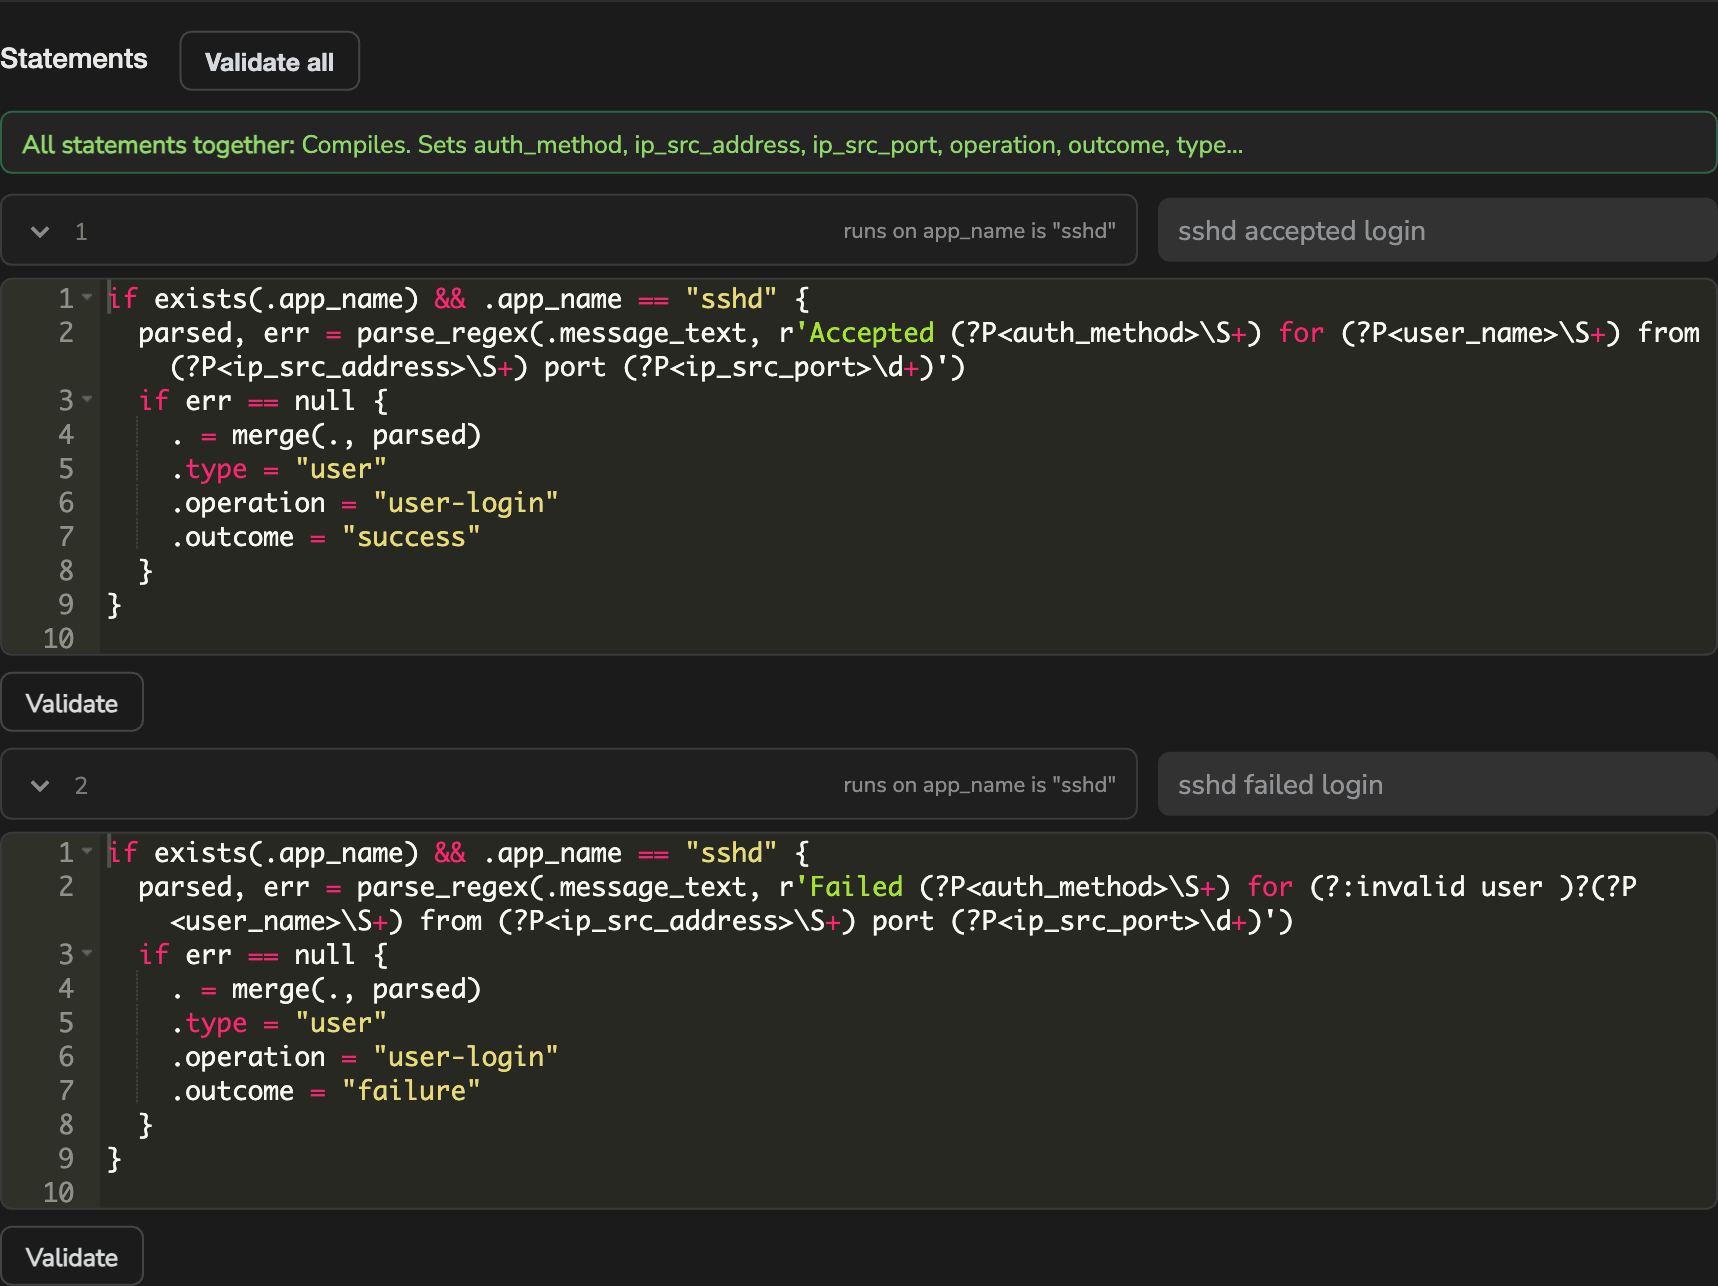Click line number 10 in statement 1 gutter
This screenshot has width=1718, height=1286.
click(x=58, y=639)
